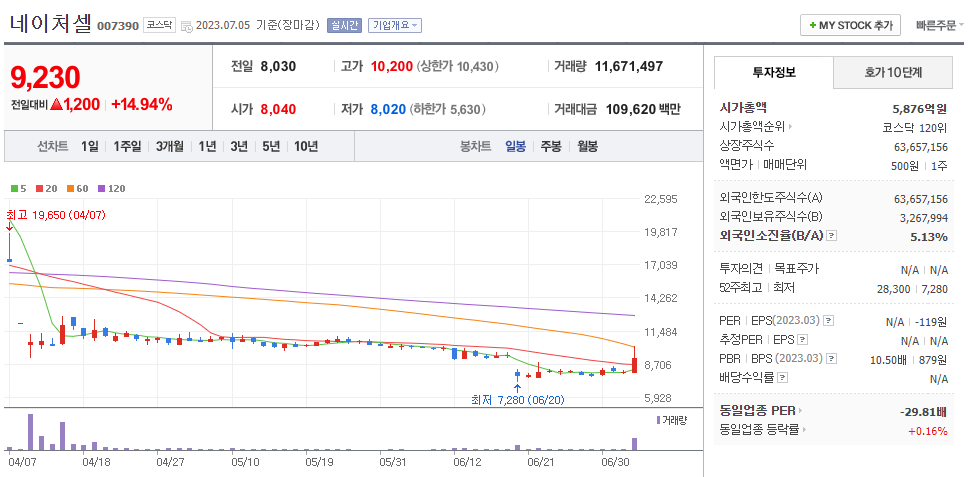
Task: Select the 1년 line chart period
Action: [x=207, y=147]
